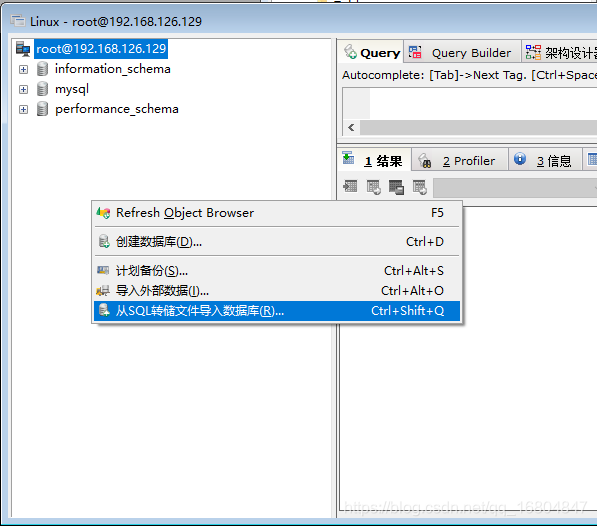This screenshot has height=526, width=597.
Task: Click the performance_schema database cylinder icon
Action: (42, 109)
